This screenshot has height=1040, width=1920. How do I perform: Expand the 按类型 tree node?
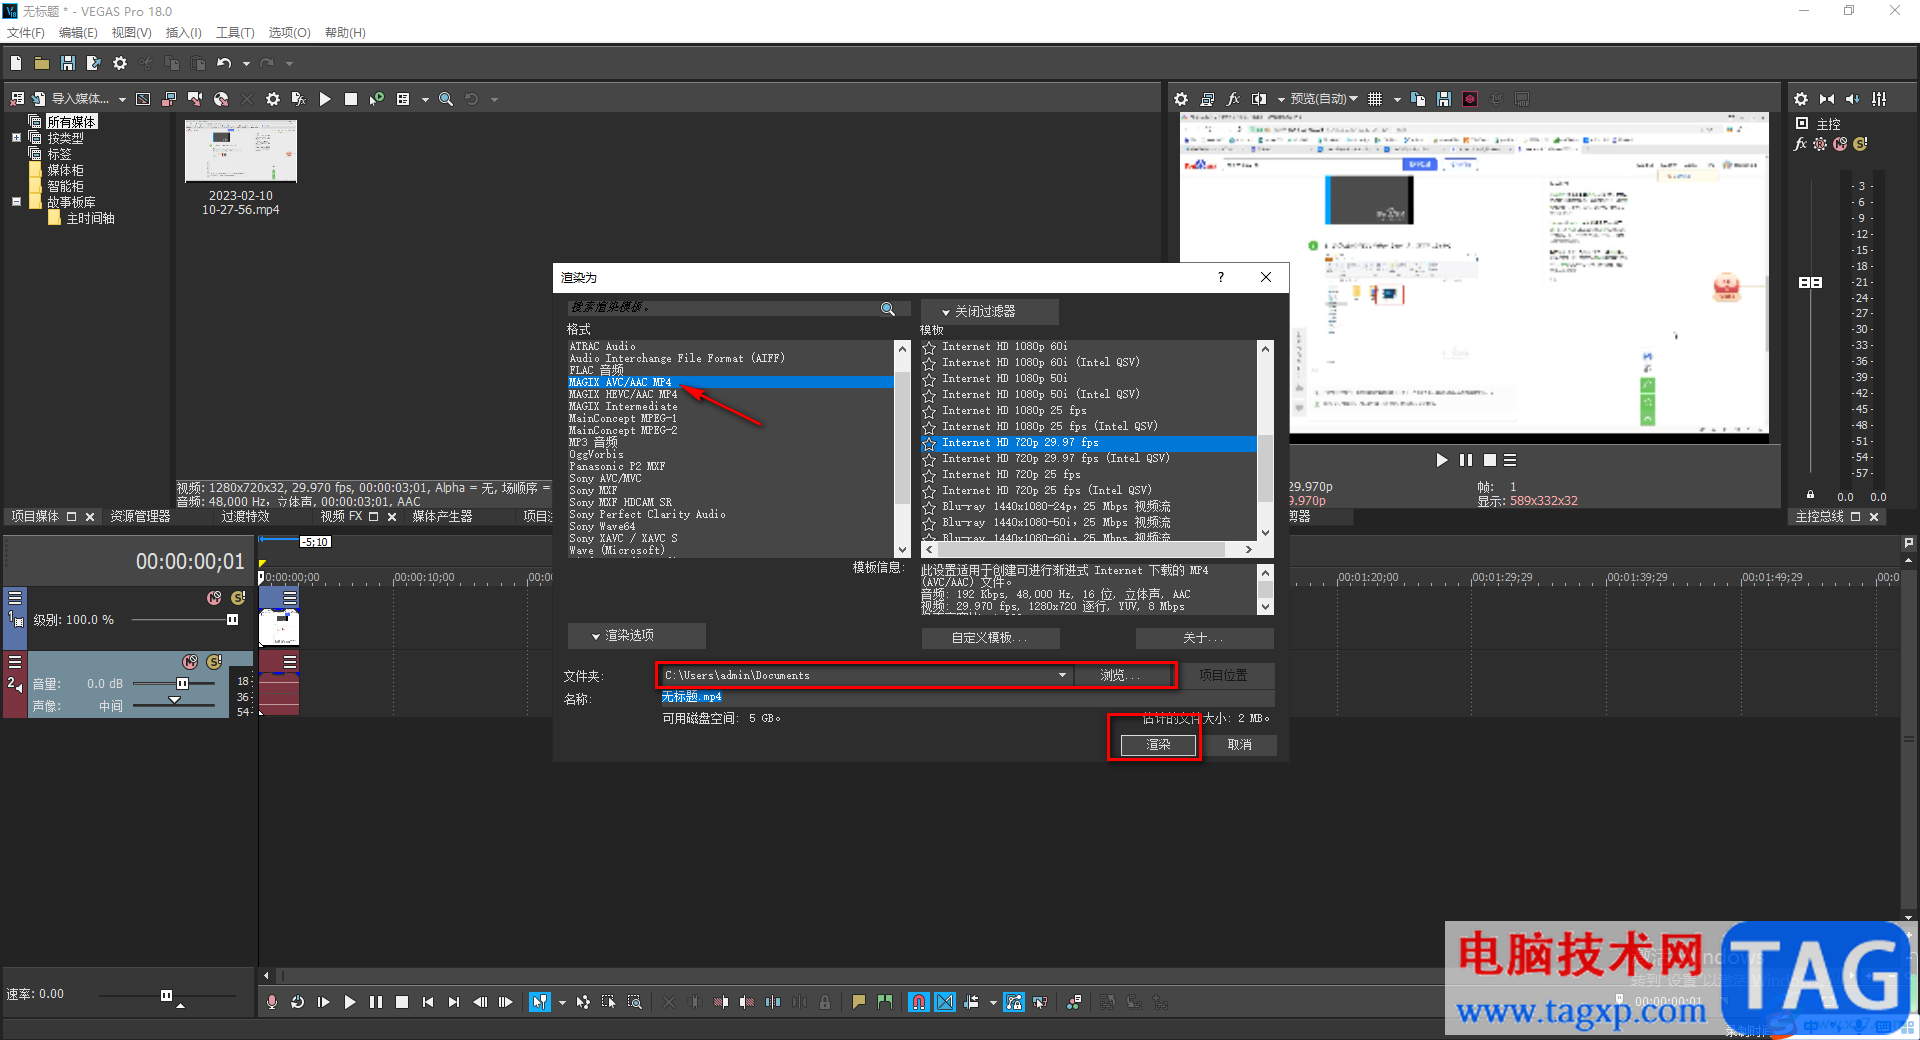point(16,138)
